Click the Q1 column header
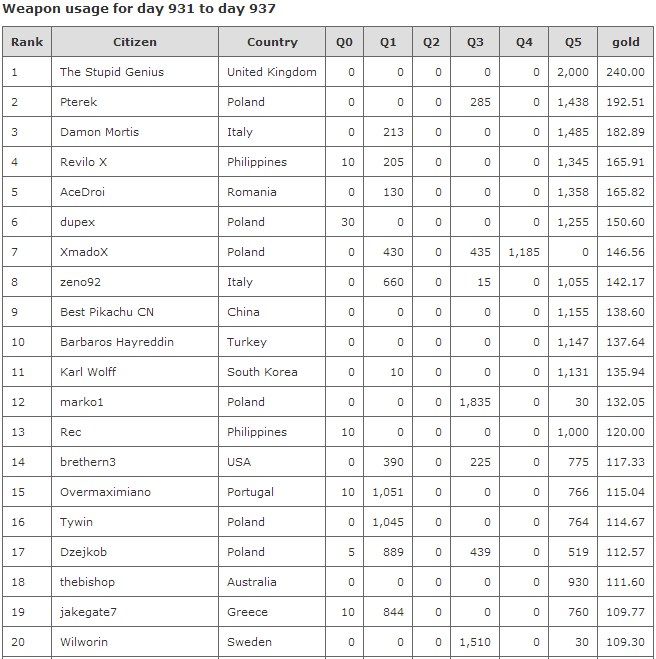656x659 pixels. [x=388, y=42]
